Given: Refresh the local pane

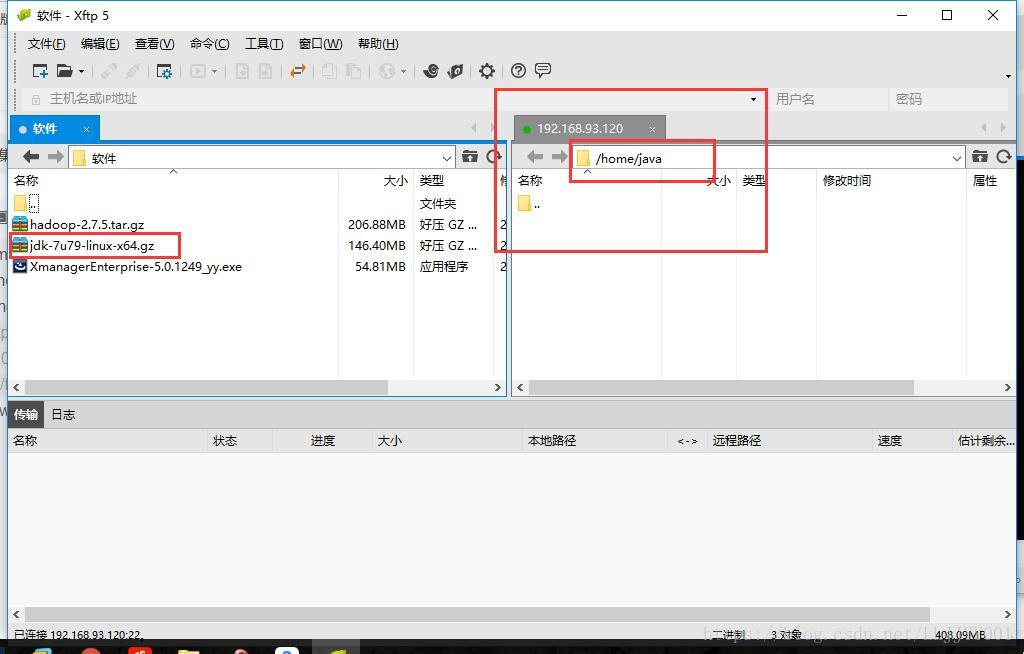Looking at the screenshot, I should (494, 156).
